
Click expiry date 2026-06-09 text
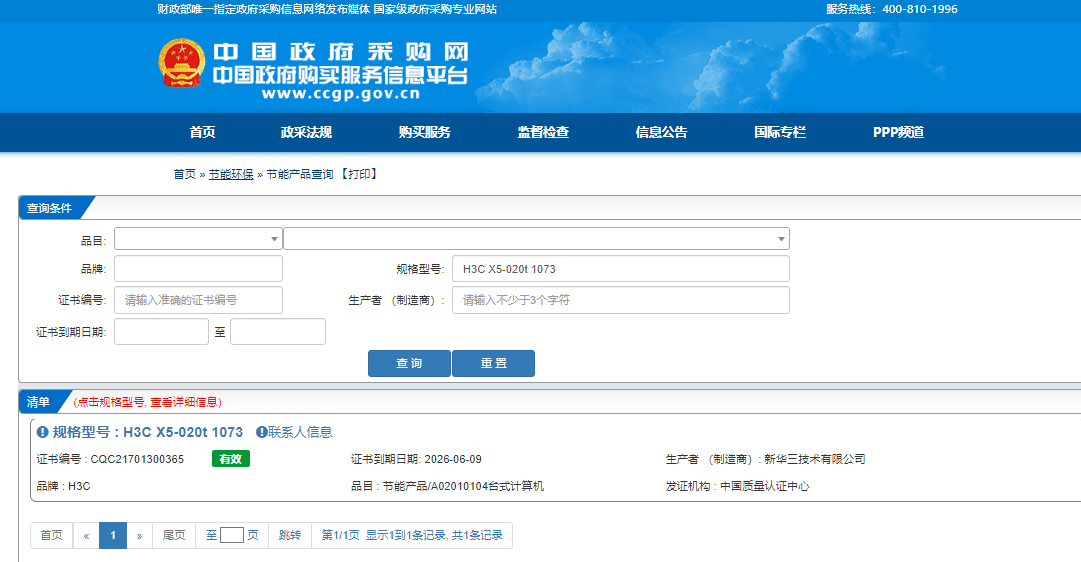click(453, 459)
